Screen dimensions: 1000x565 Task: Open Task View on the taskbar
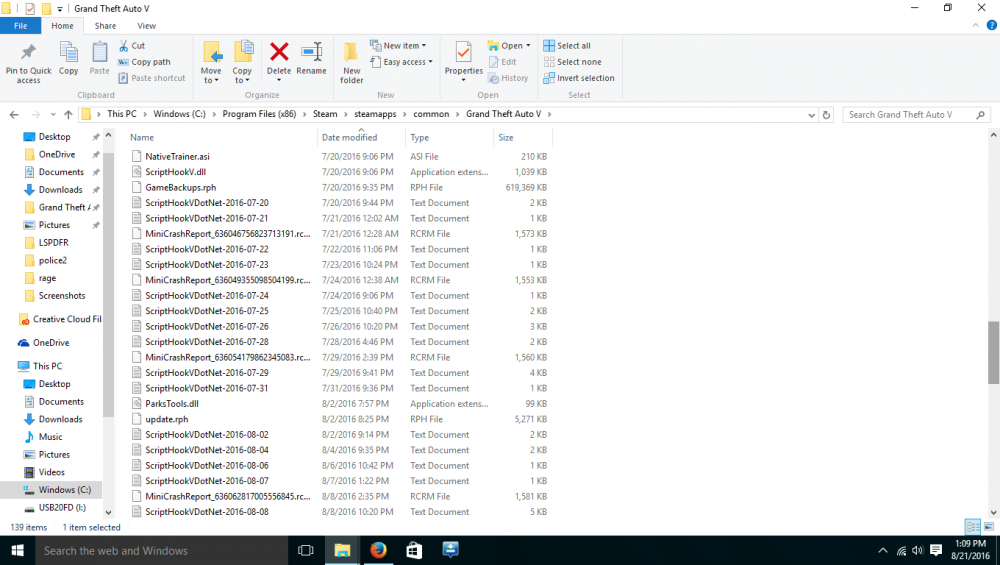pos(305,550)
